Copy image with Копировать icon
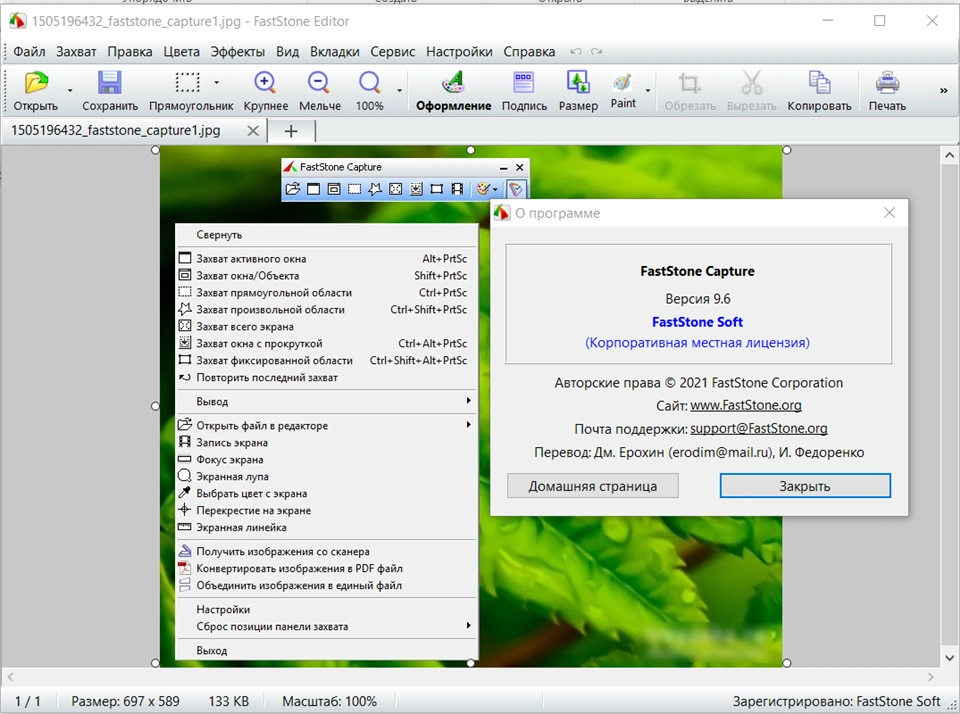Screen dimensions: 960x714 (819, 82)
